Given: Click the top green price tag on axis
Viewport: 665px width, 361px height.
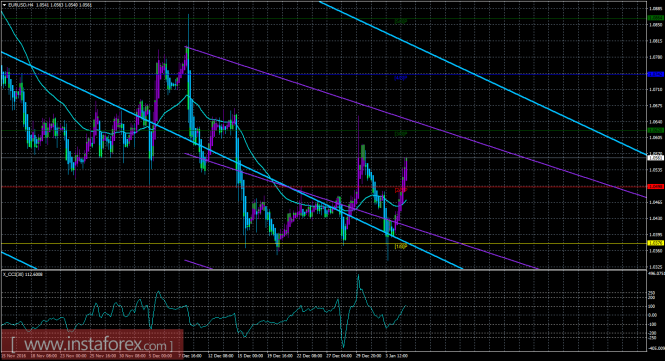Looking at the screenshot, I should click(x=656, y=18).
